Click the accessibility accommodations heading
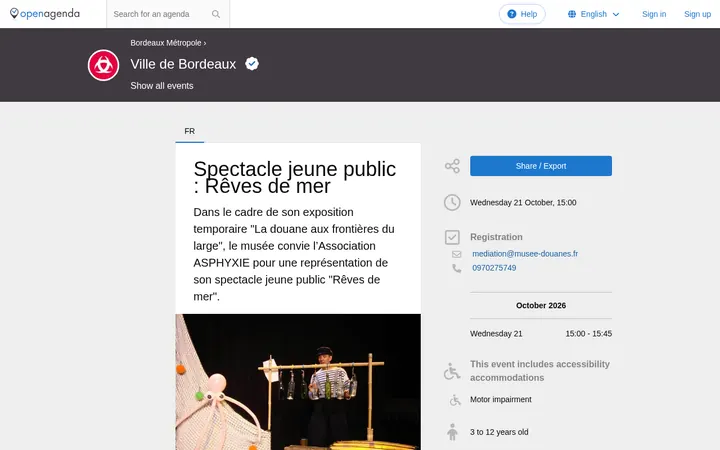Image resolution: width=720 pixels, height=450 pixels. (540, 371)
